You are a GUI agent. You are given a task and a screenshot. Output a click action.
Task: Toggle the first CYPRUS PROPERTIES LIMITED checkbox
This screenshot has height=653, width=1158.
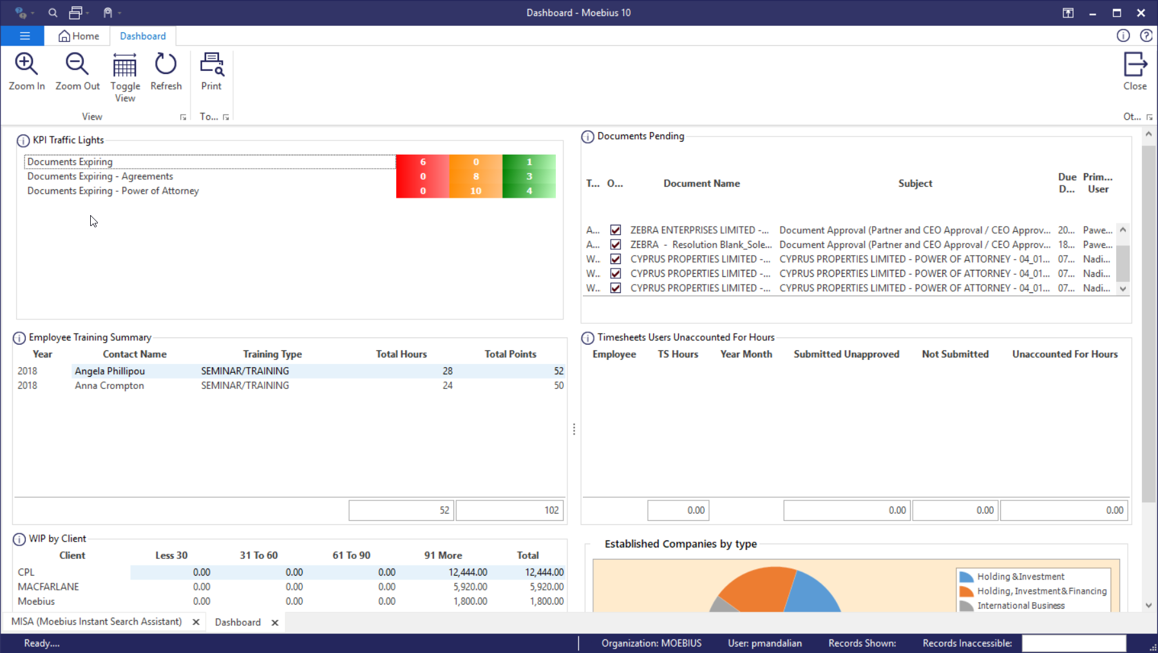point(614,259)
